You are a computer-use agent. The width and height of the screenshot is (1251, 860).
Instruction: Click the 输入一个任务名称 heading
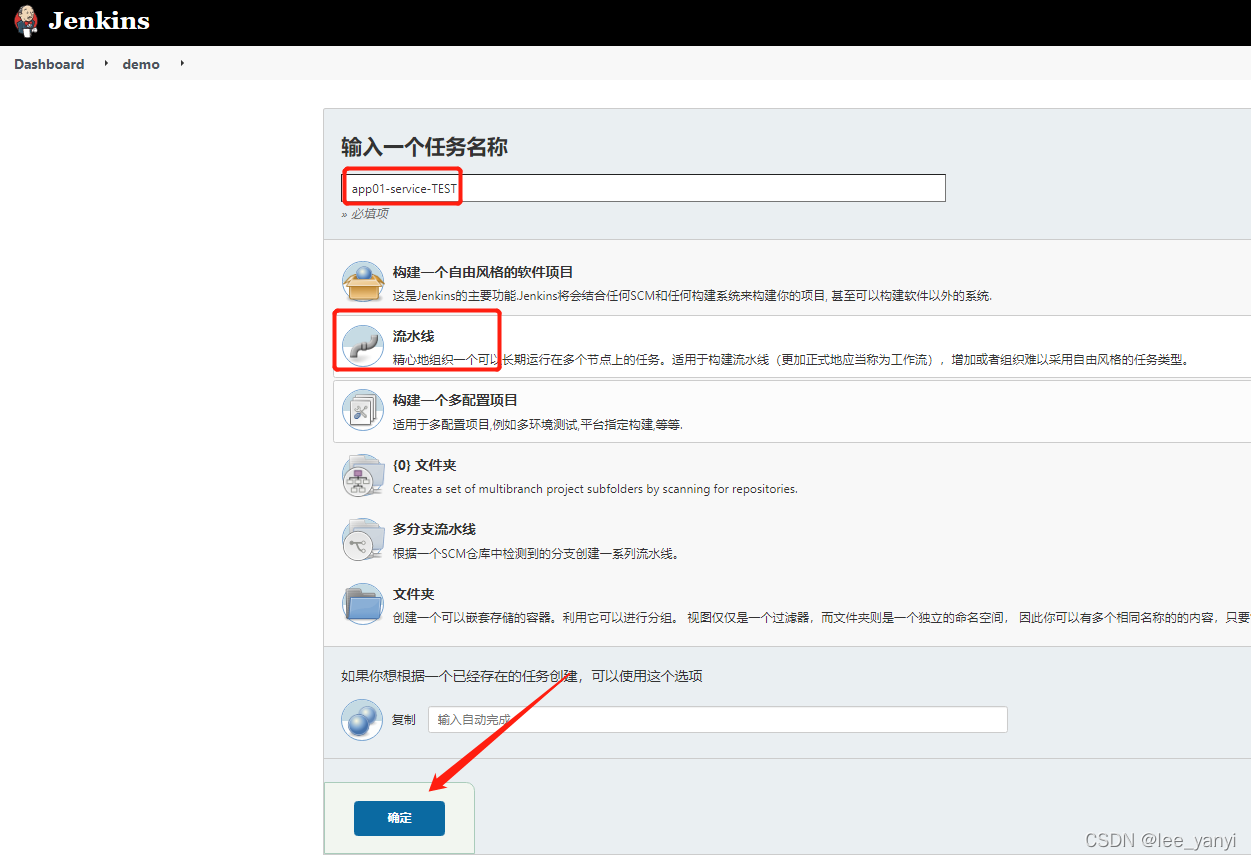pos(424,147)
